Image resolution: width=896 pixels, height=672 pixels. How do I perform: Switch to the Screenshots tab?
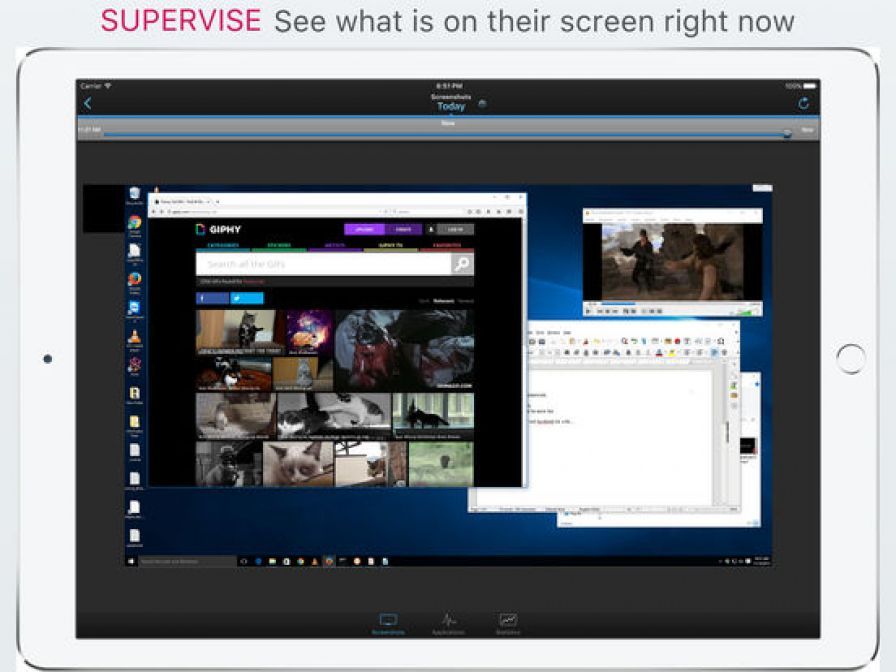click(388, 624)
